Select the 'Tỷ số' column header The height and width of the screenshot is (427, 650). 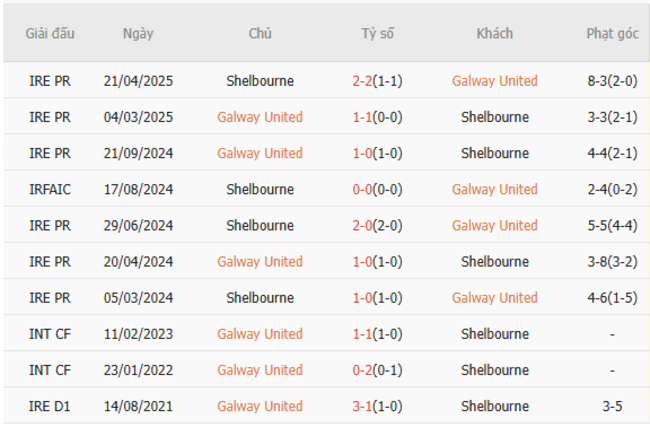[377, 33]
